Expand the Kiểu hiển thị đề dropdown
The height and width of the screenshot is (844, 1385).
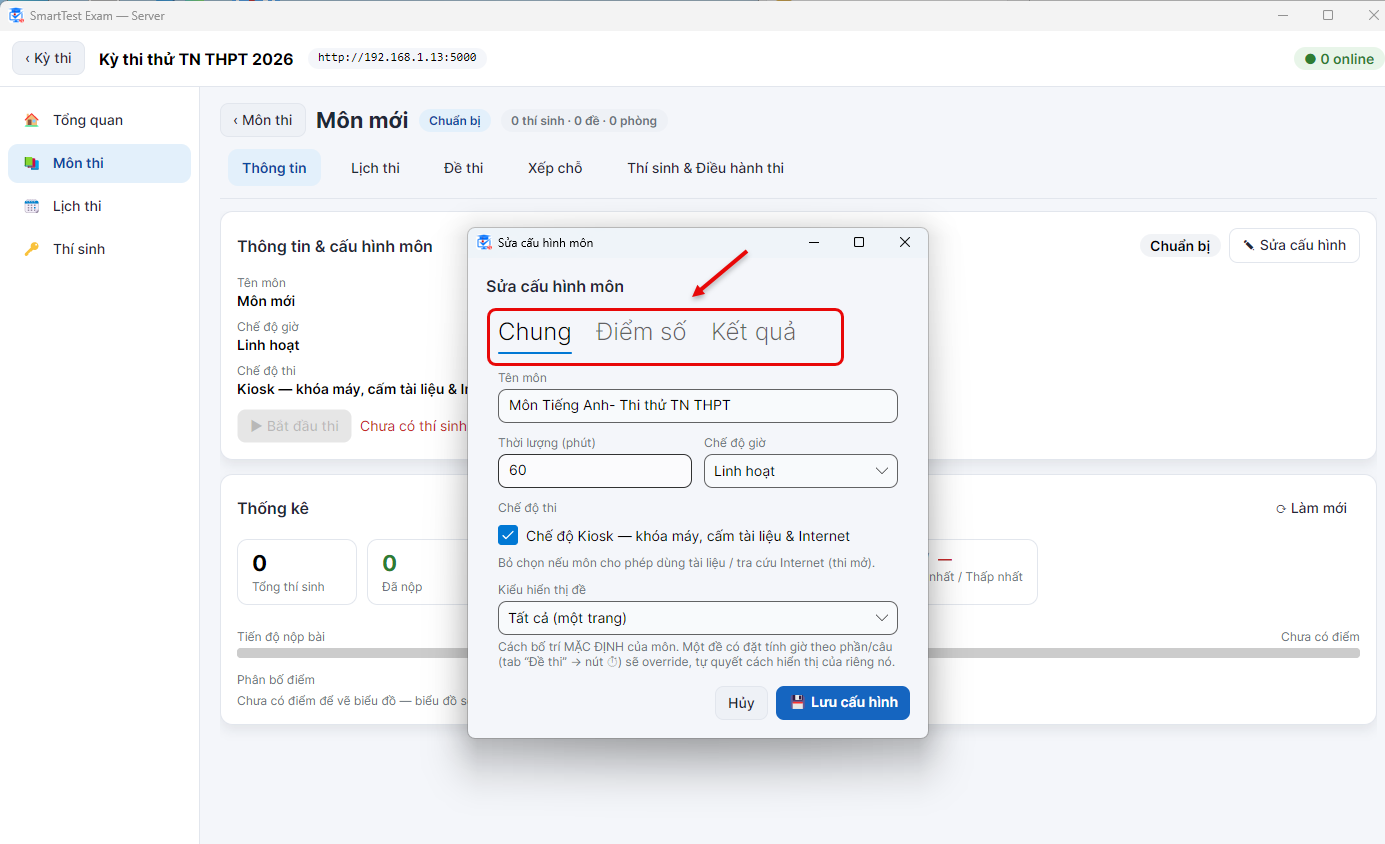click(x=698, y=618)
